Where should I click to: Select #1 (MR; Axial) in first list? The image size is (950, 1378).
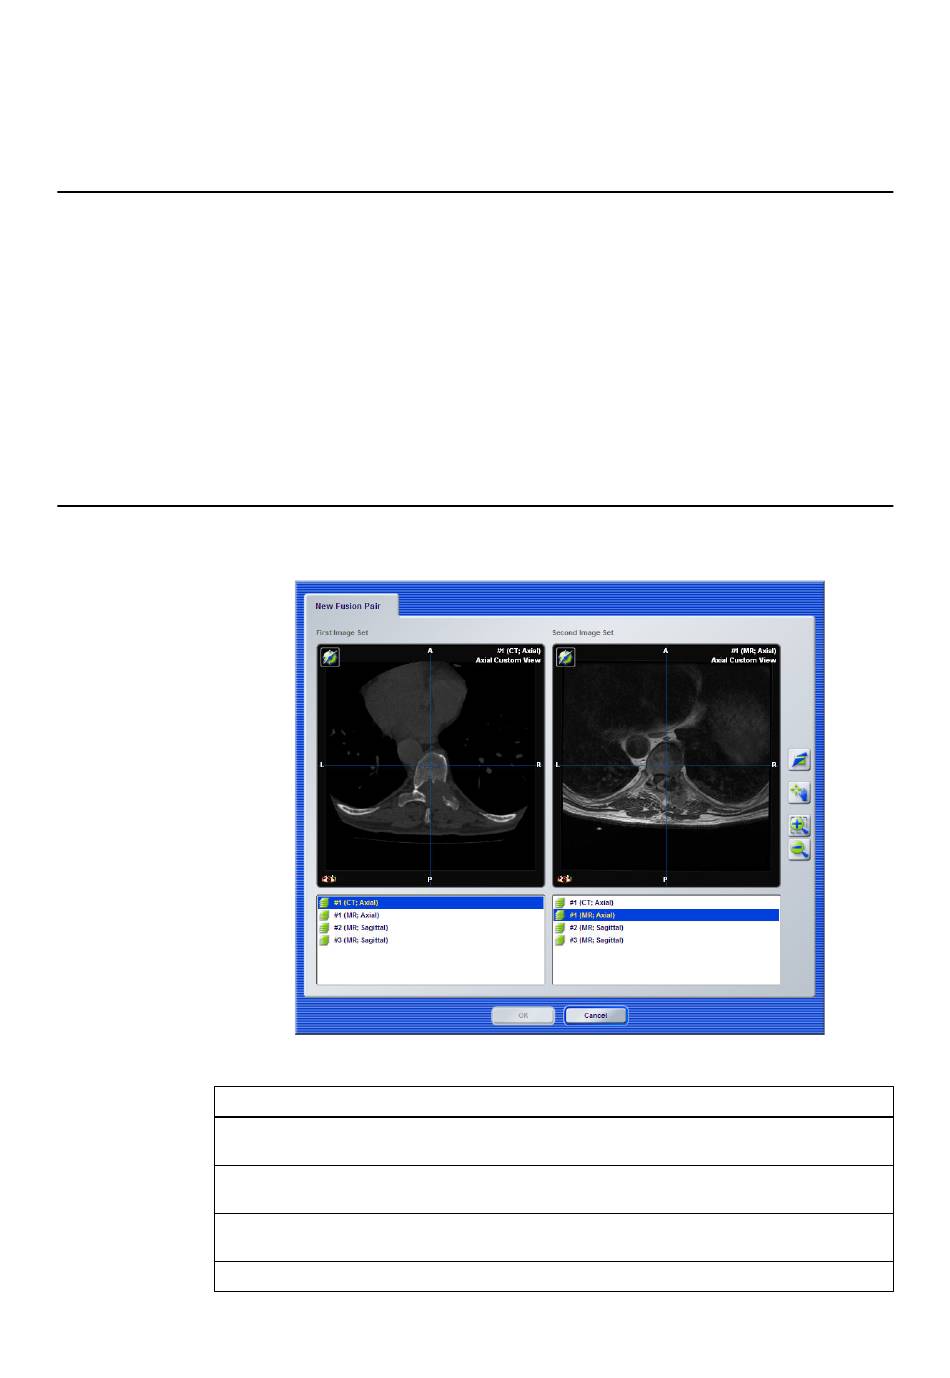430,915
